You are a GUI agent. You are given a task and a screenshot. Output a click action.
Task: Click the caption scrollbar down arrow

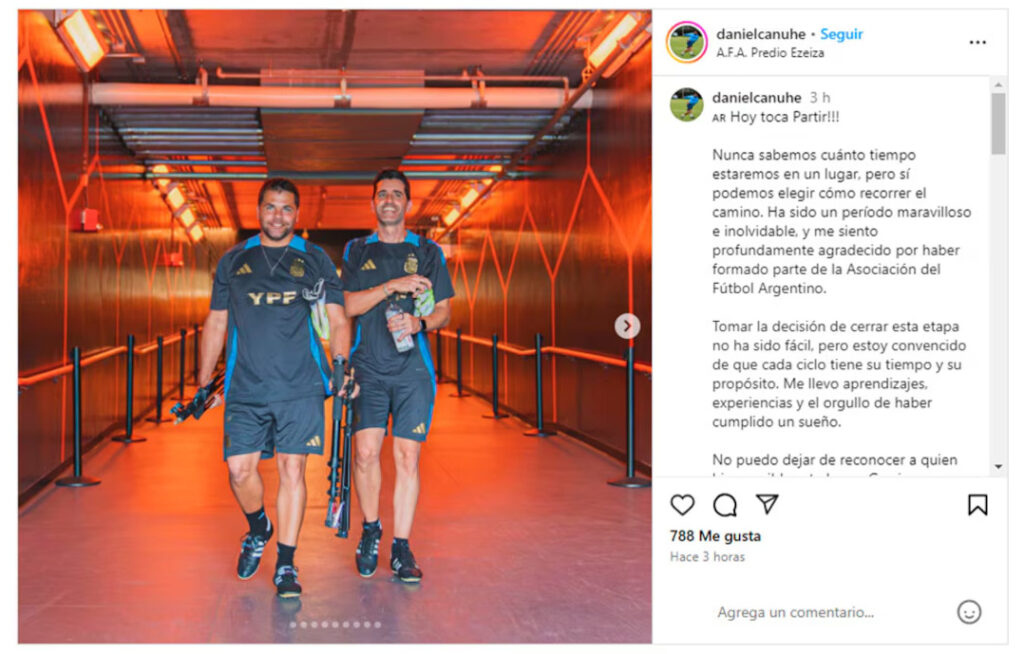[998, 466]
